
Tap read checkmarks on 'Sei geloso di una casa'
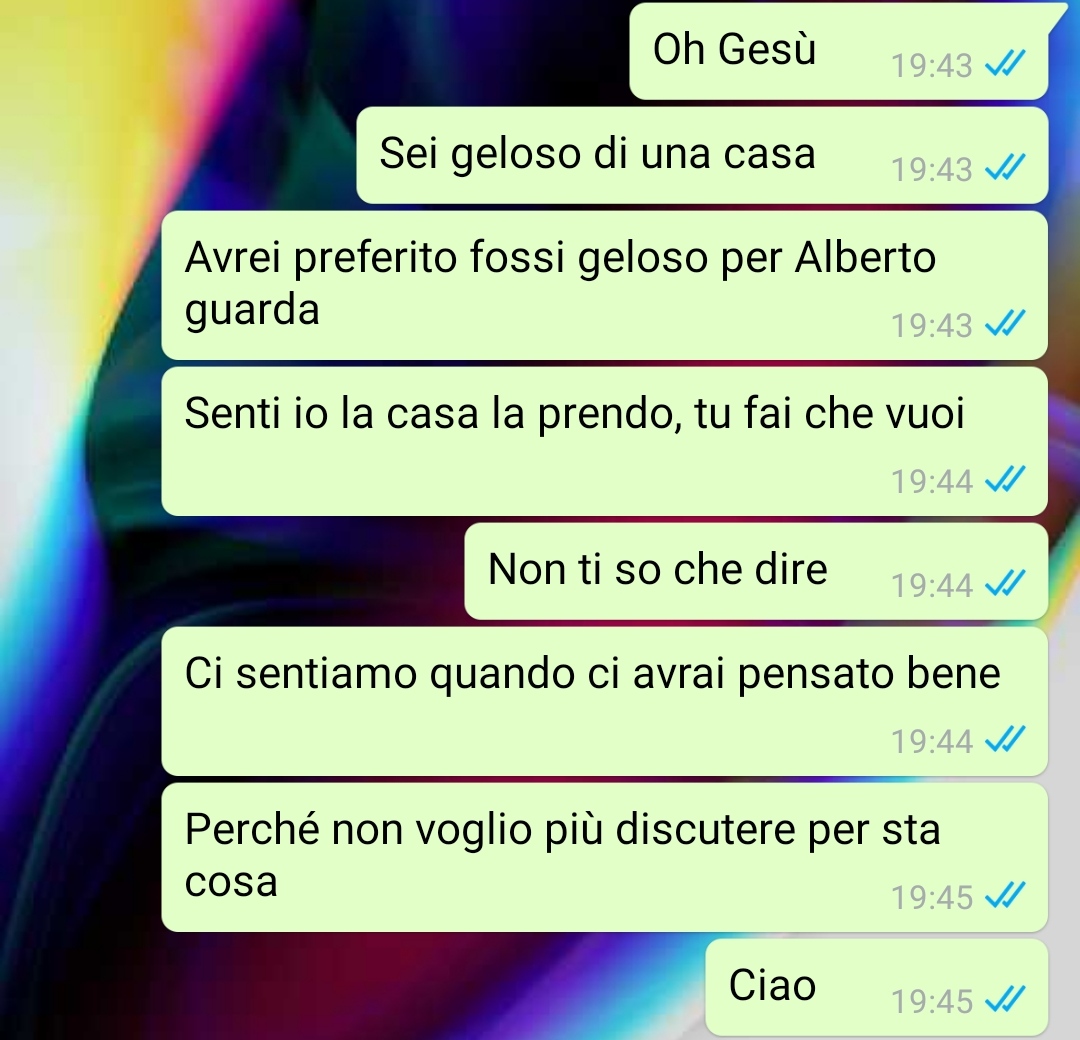pos(1005,167)
